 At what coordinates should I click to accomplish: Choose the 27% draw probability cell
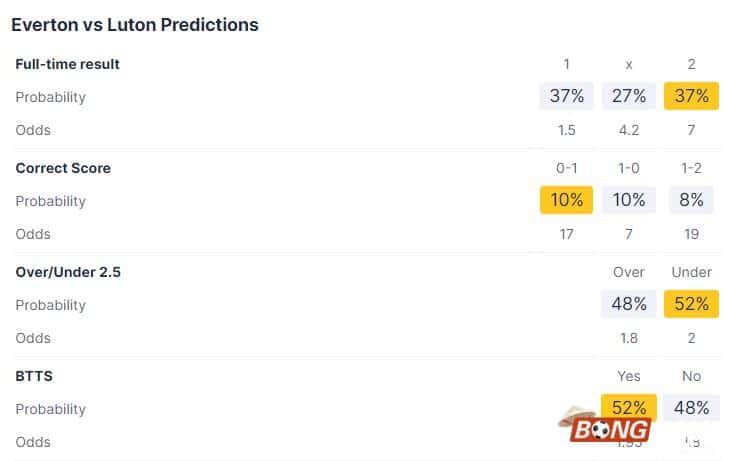pyautogui.click(x=628, y=97)
